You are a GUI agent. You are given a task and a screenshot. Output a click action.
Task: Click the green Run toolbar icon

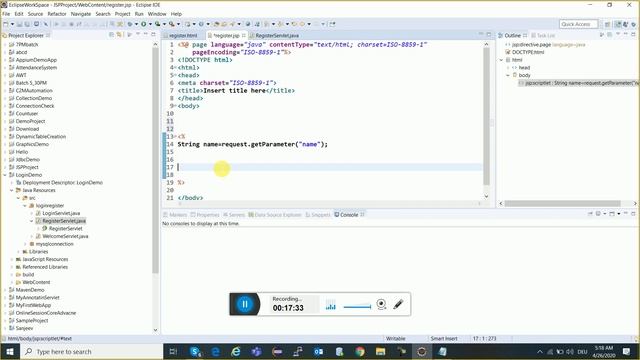tap(144, 24)
